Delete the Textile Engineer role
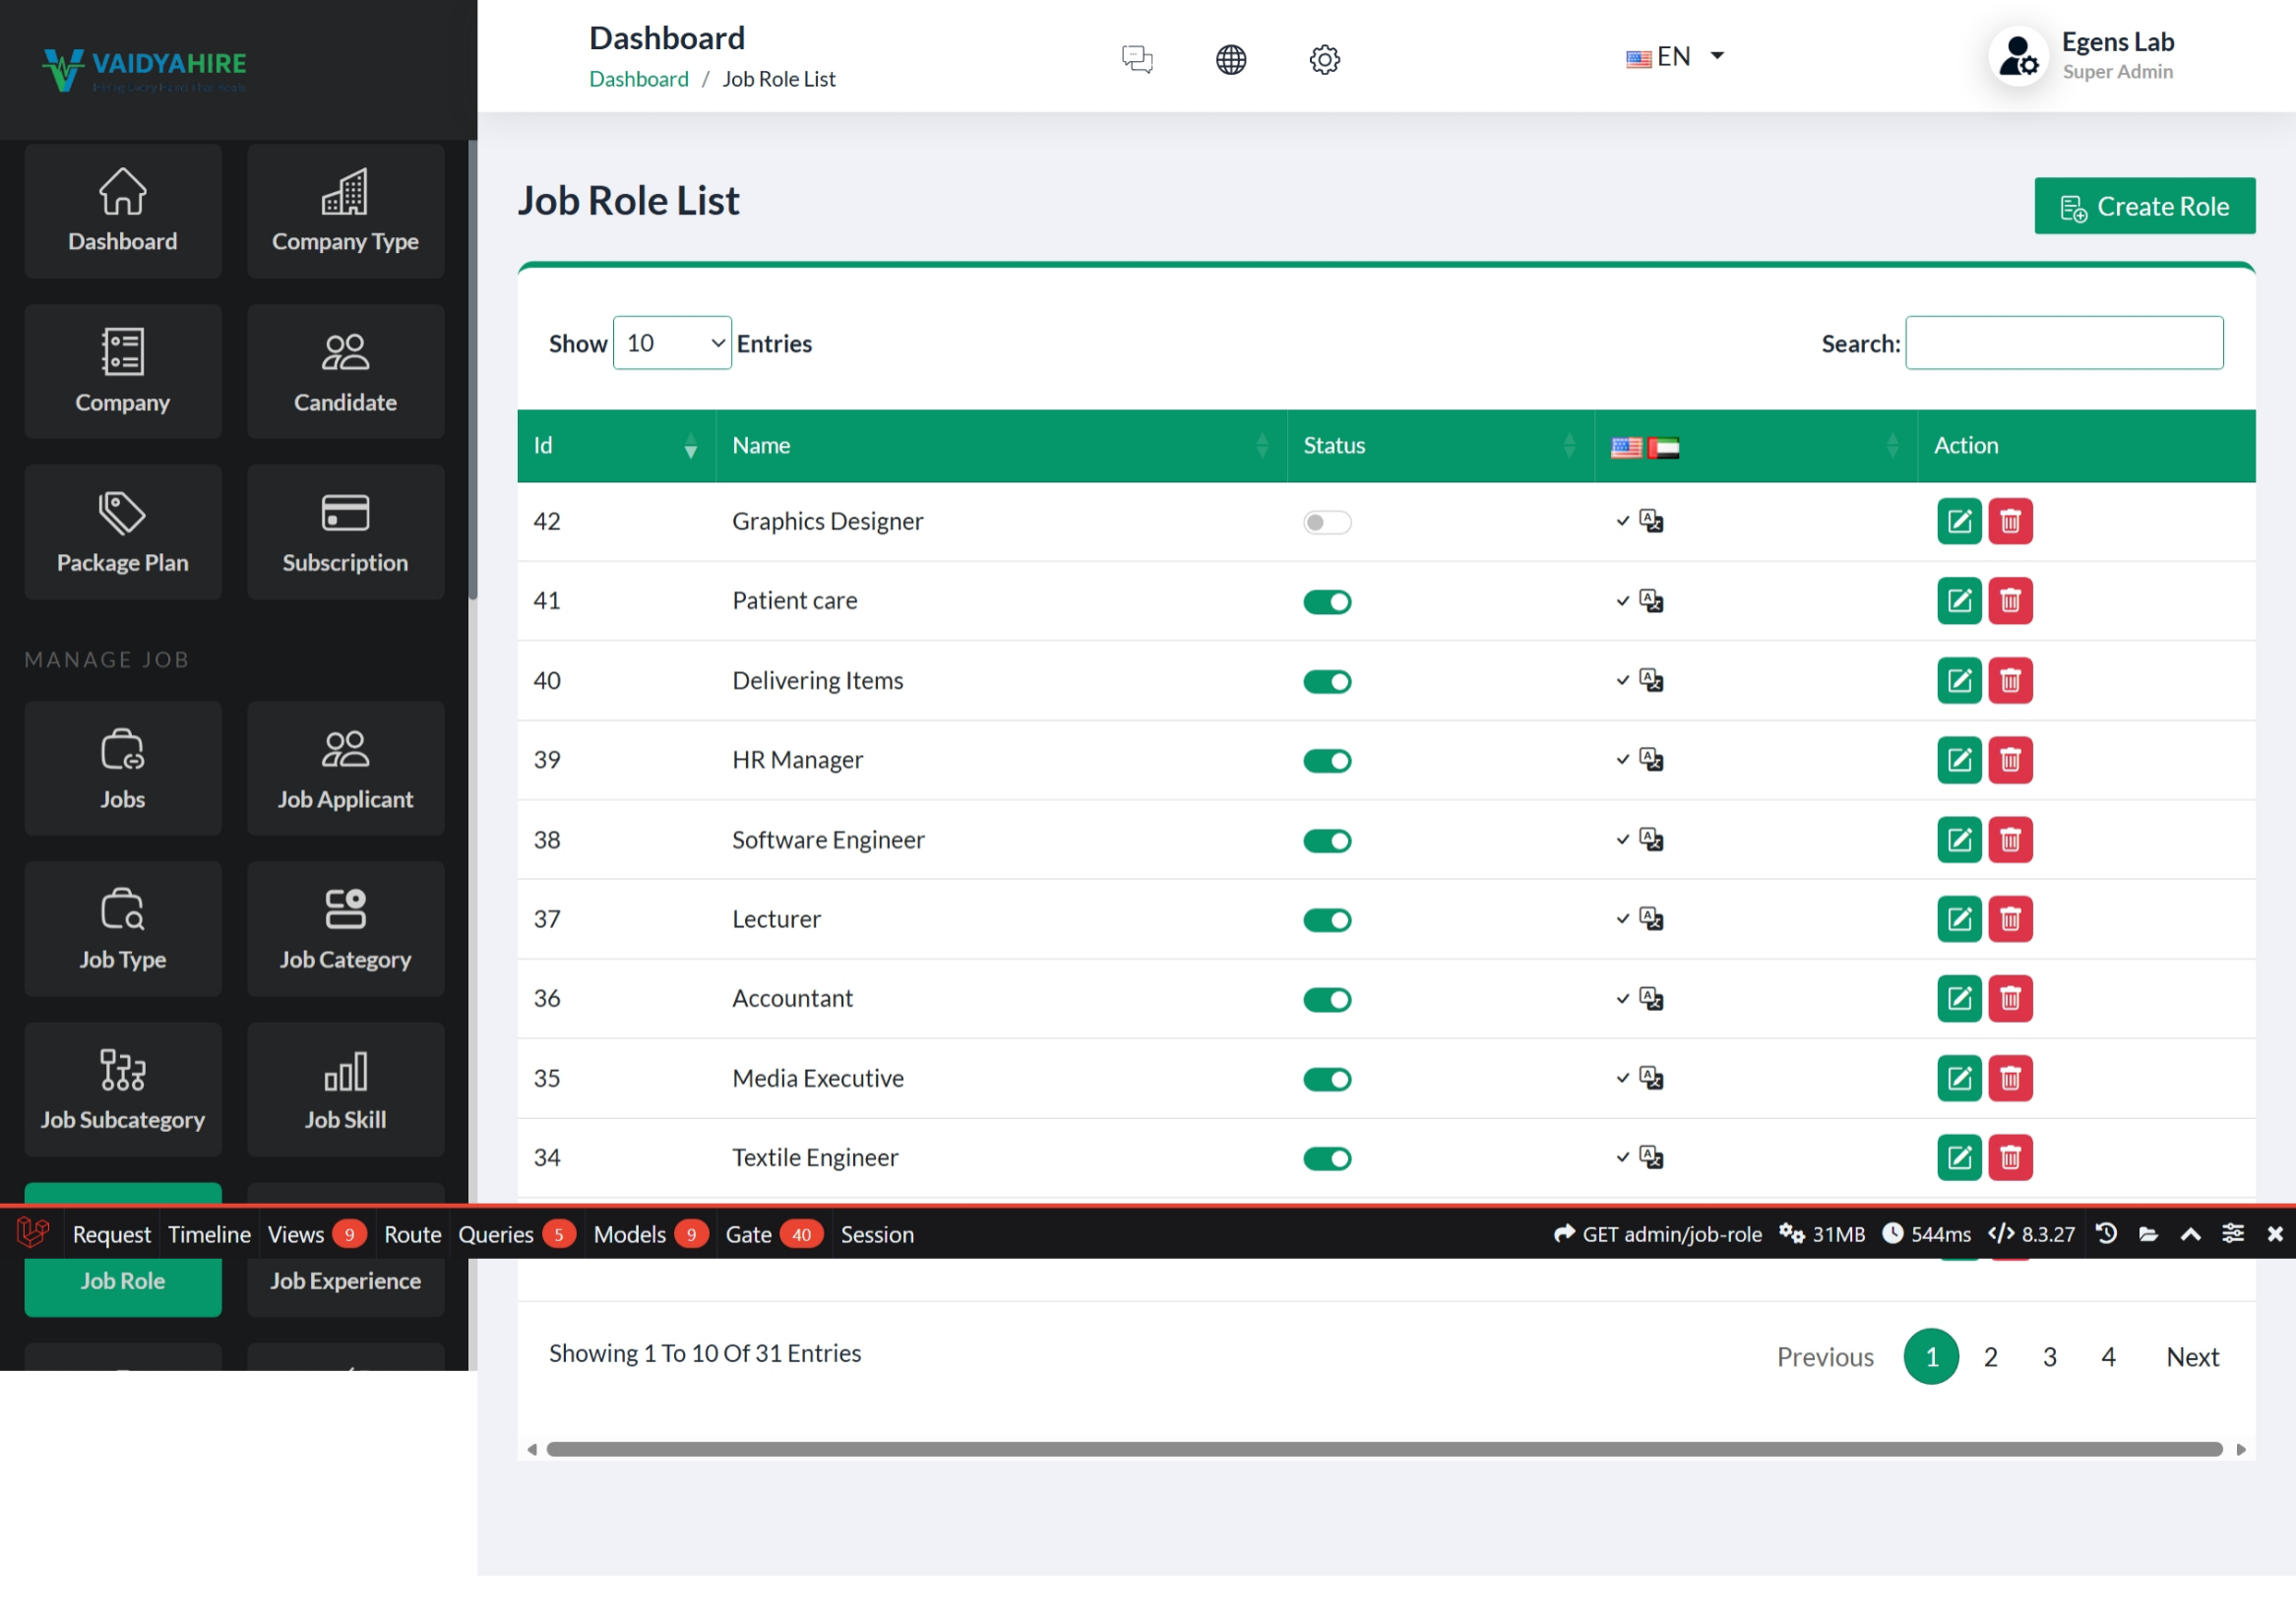Image resolution: width=2296 pixels, height=1623 pixels. point(2009,1158)
